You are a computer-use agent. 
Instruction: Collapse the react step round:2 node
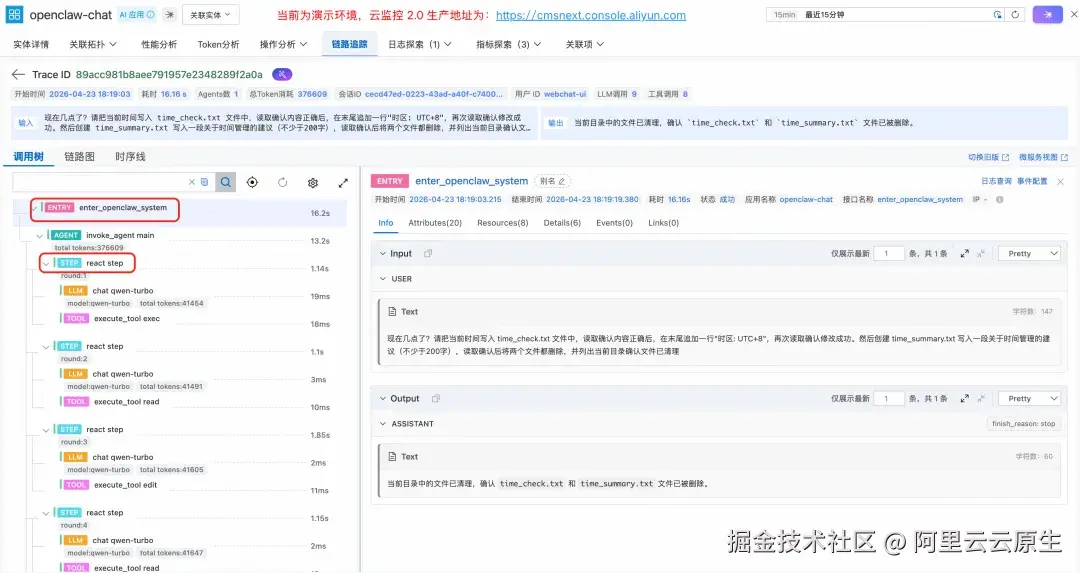click(45, 346)
